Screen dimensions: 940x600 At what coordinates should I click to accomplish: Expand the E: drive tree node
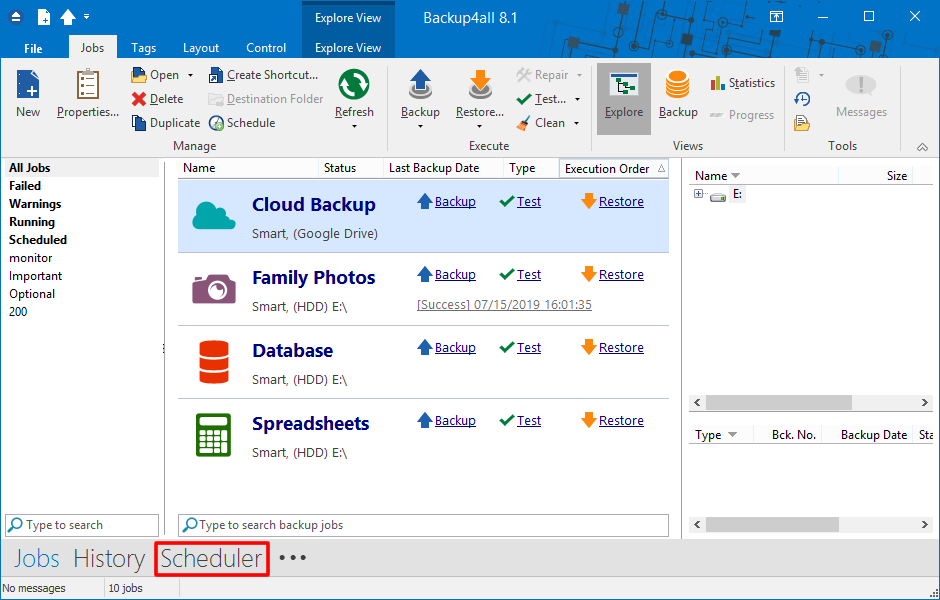(x=698, y=194)
